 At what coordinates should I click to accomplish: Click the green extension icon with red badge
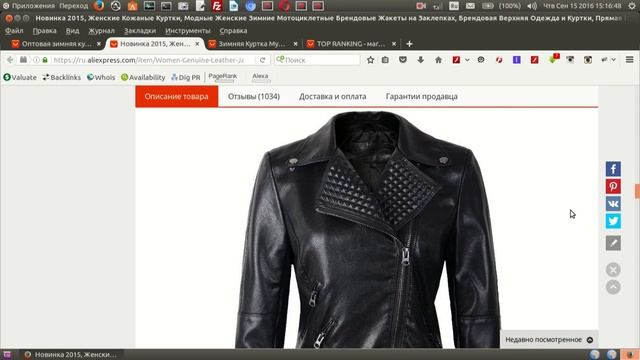coord(553,59)
